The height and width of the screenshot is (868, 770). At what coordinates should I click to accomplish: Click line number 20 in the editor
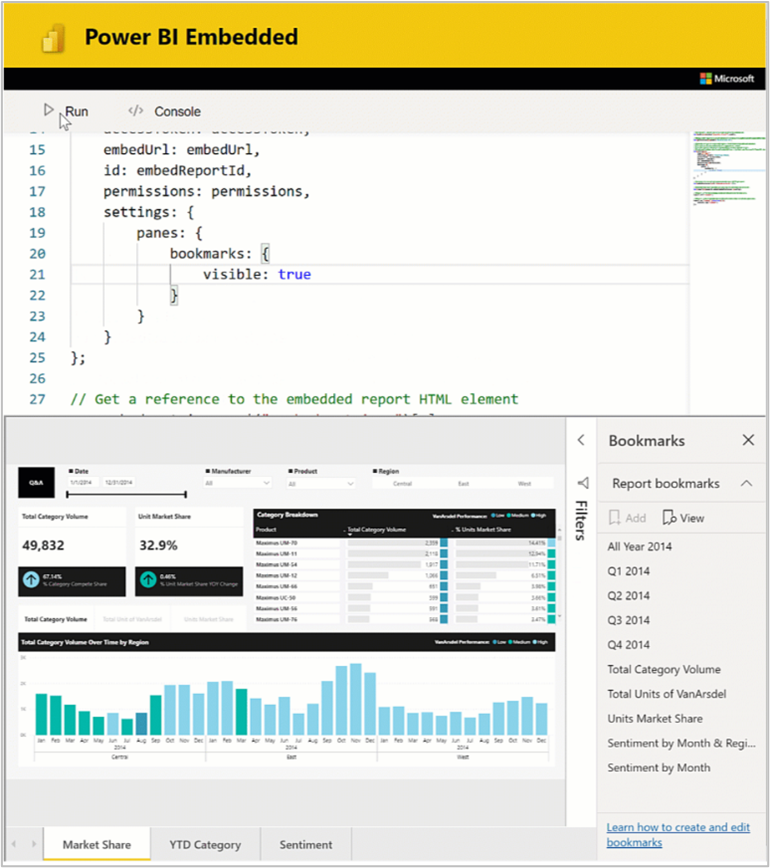point(37,254)
